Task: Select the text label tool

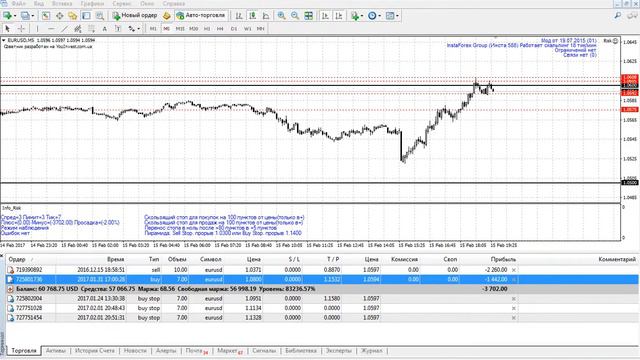Action: coord(118,29)
